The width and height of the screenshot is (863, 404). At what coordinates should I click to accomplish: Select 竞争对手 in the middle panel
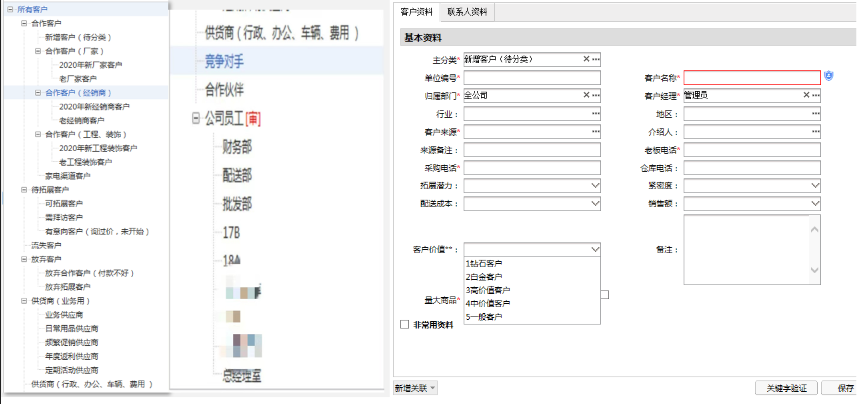click(224, 61)
